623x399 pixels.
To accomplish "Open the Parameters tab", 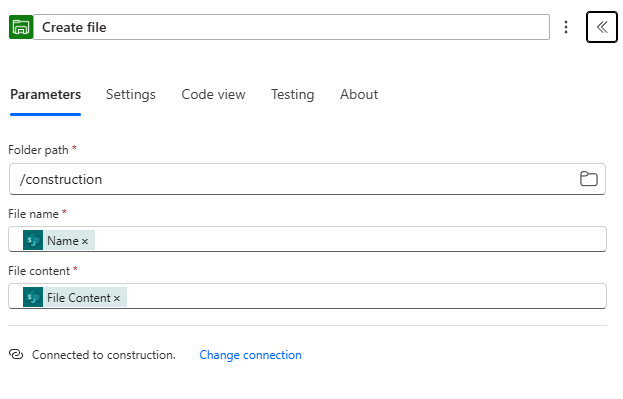I will (45, 95).
